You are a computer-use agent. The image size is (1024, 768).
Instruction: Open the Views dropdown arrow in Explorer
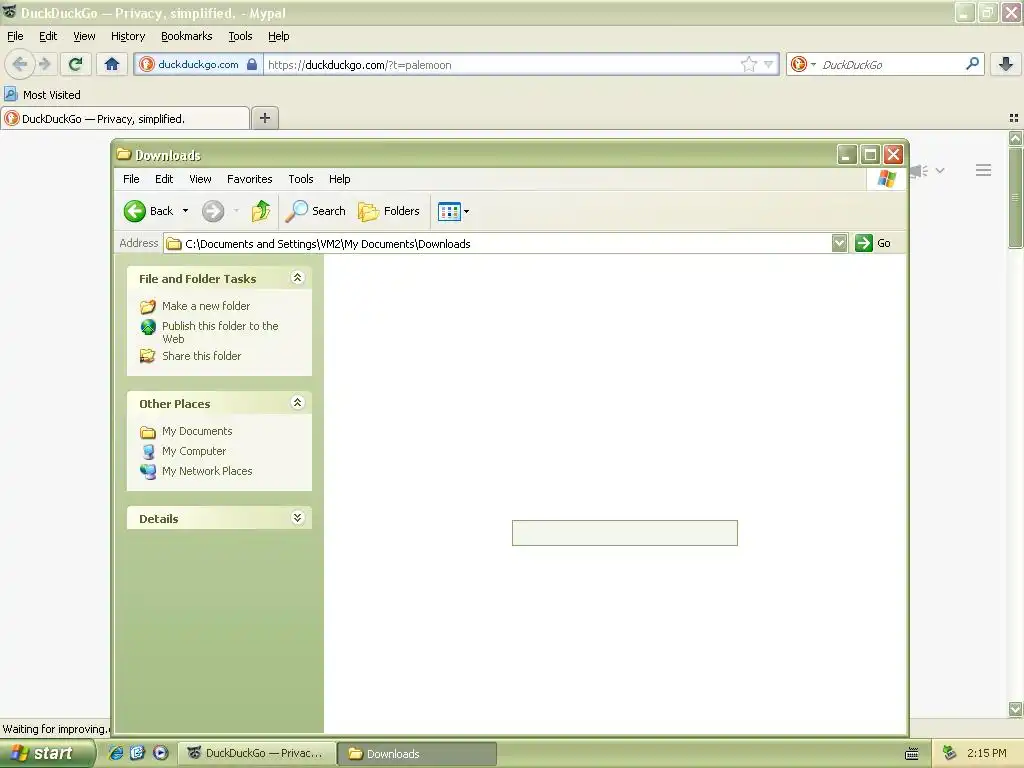click(466, 212)
